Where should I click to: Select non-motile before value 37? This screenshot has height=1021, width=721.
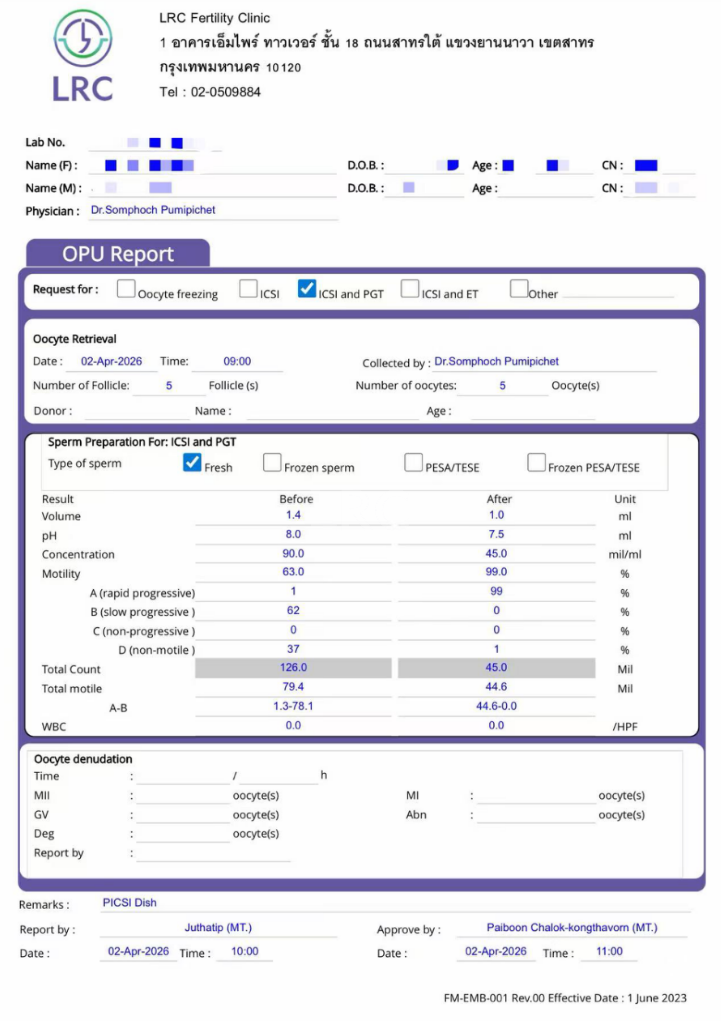tap(293, 649)
